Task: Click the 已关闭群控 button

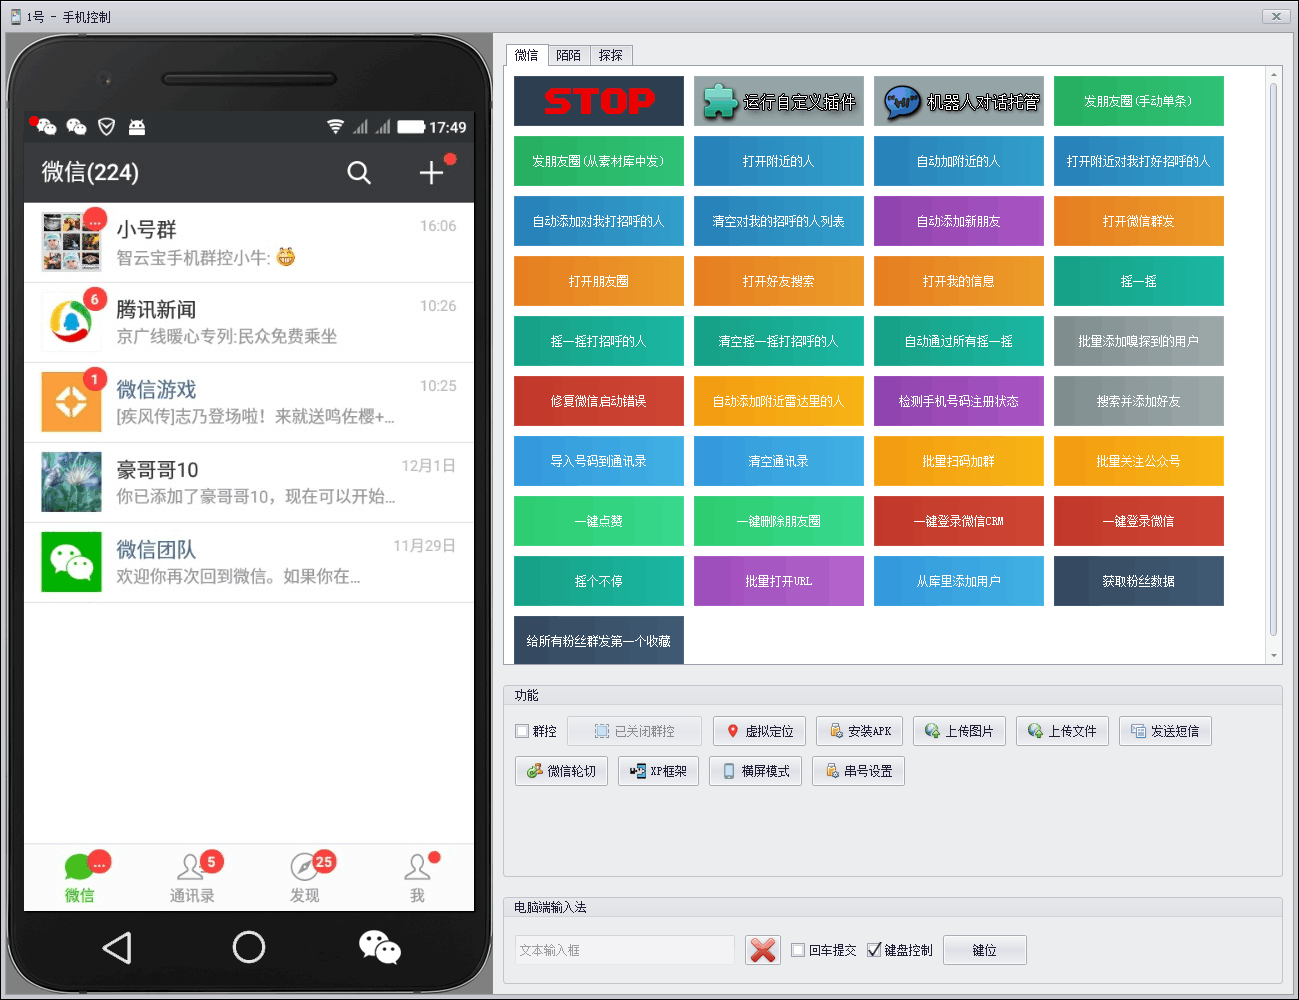Action: tap(634, 731)
